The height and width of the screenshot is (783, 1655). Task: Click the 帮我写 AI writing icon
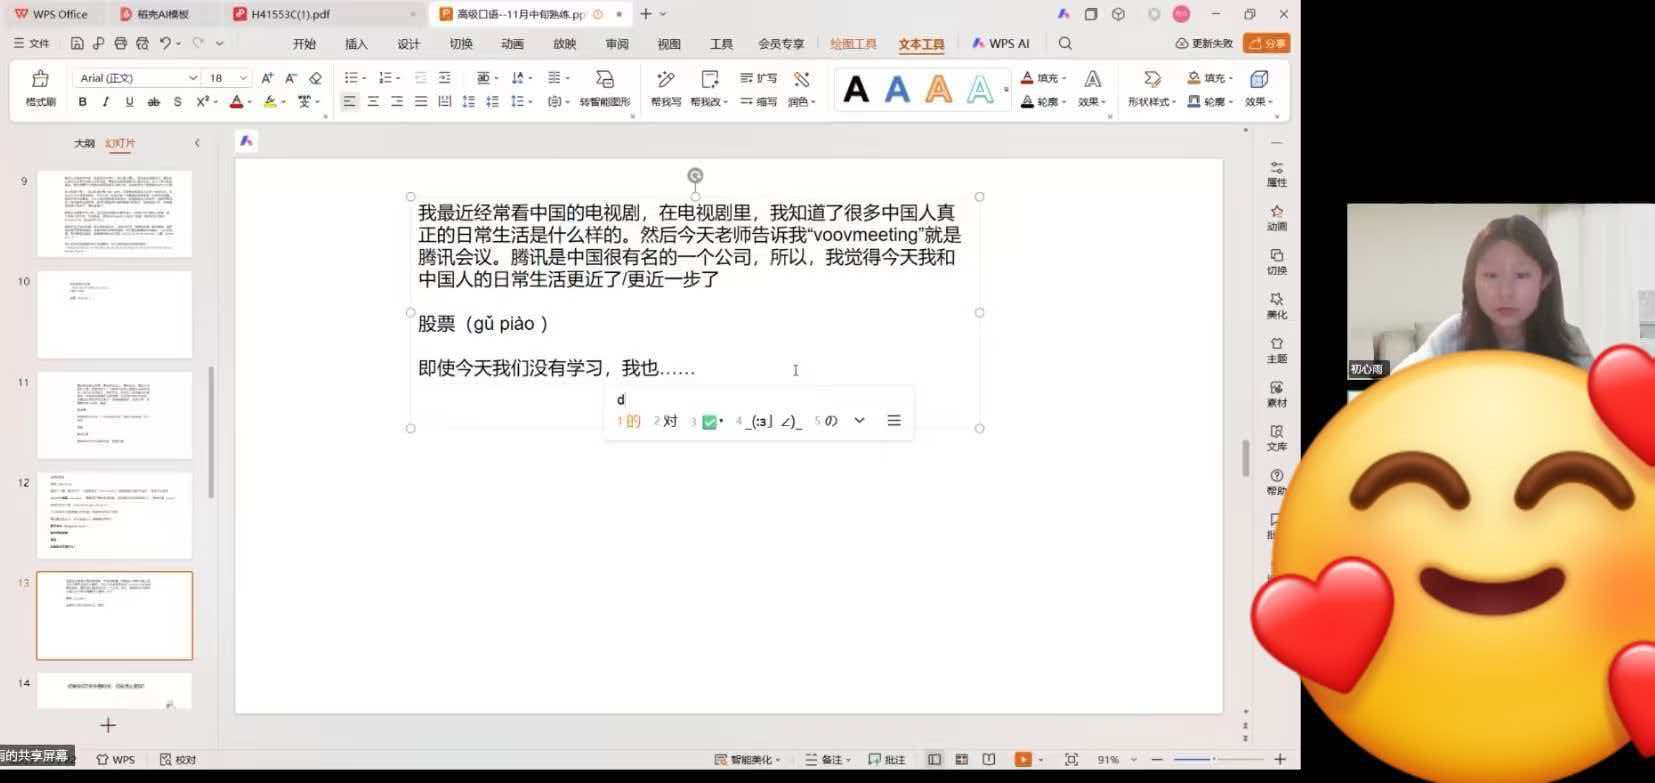[x=665, y=79]
